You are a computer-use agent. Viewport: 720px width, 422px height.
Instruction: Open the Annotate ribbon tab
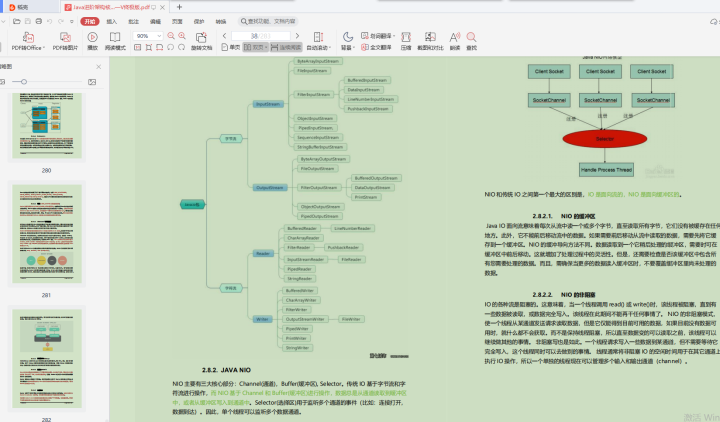pos(133,21)
